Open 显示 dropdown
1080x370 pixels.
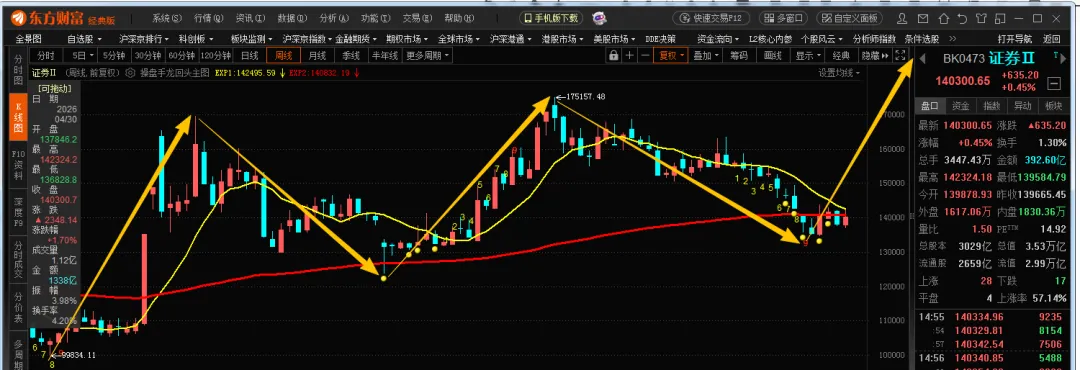click(x=807, y=56)
